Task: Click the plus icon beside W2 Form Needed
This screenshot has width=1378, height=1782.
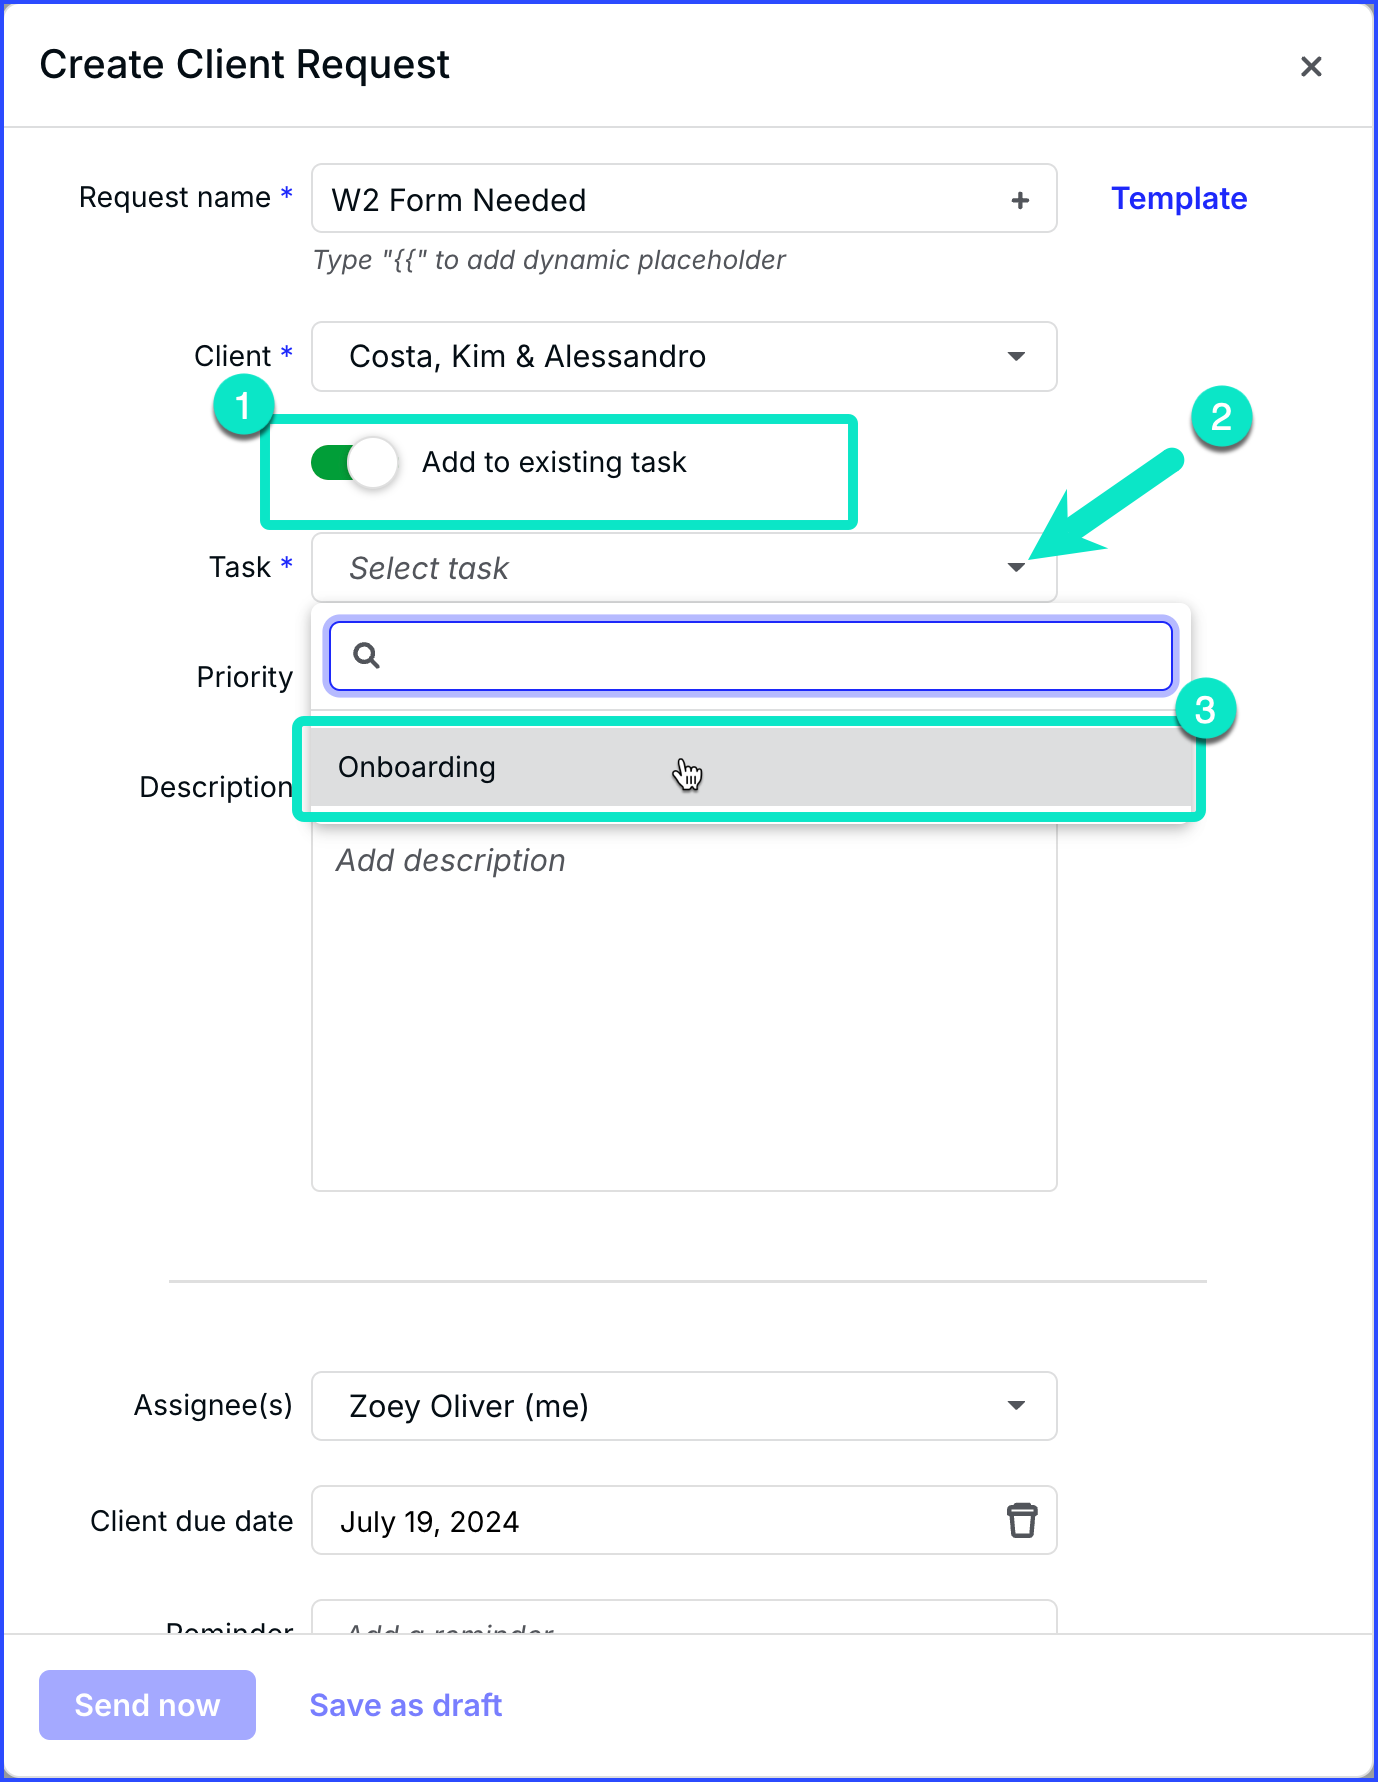Action: pyautogui.click(x=1019, y=199)
